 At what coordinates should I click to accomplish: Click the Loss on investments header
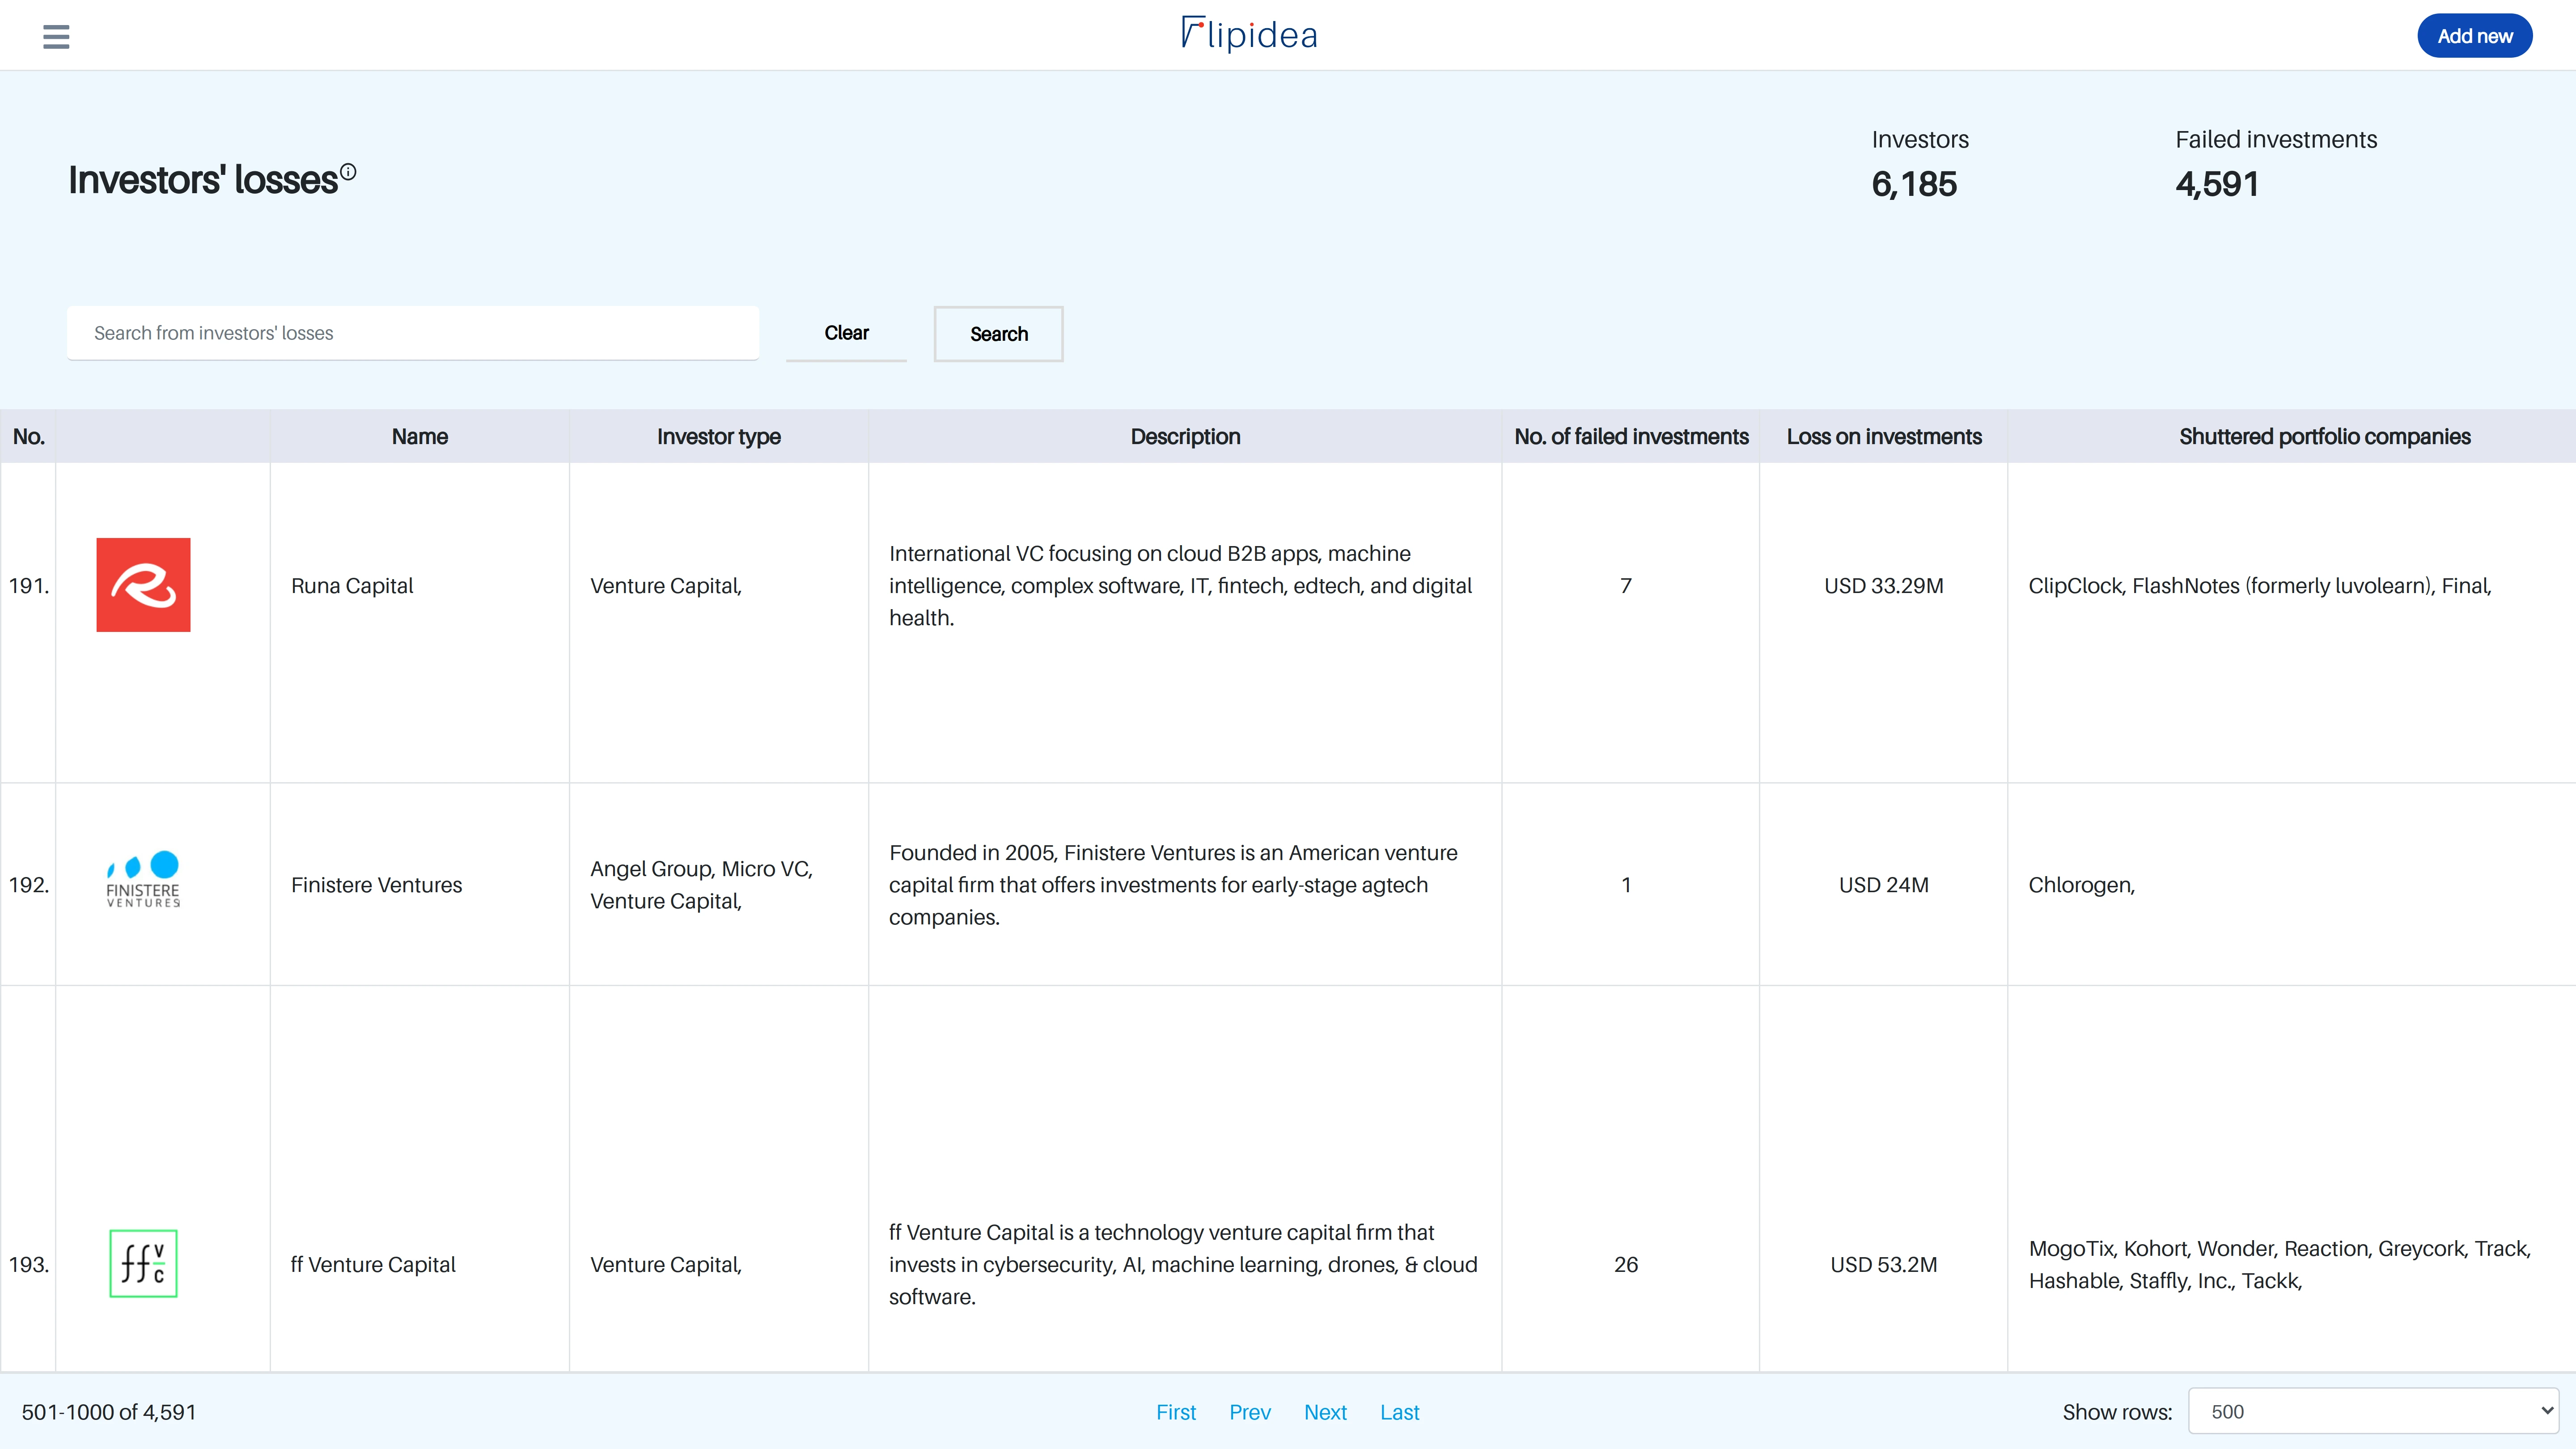click(x=1884, y=436)
